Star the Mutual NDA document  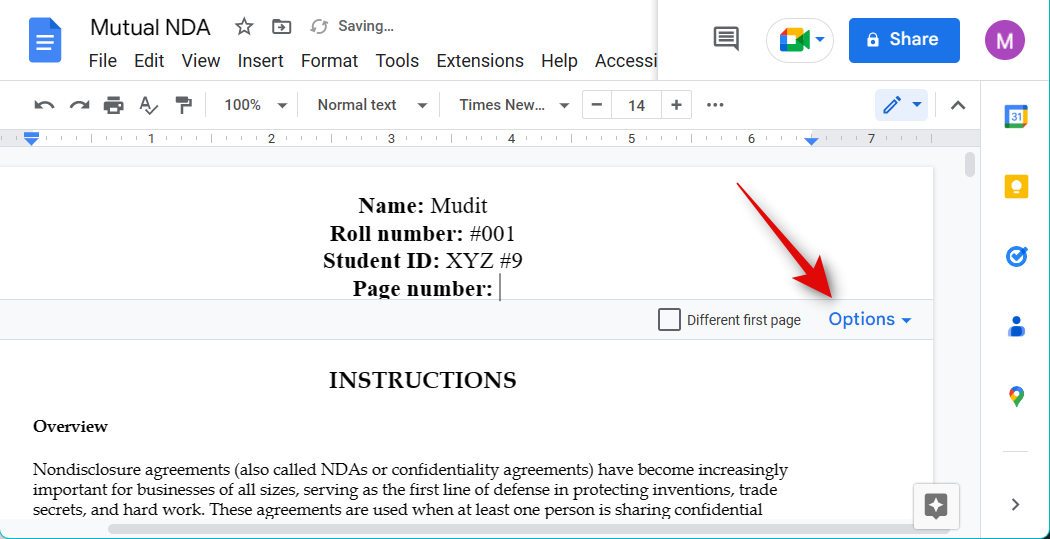(x=244, y=27)
